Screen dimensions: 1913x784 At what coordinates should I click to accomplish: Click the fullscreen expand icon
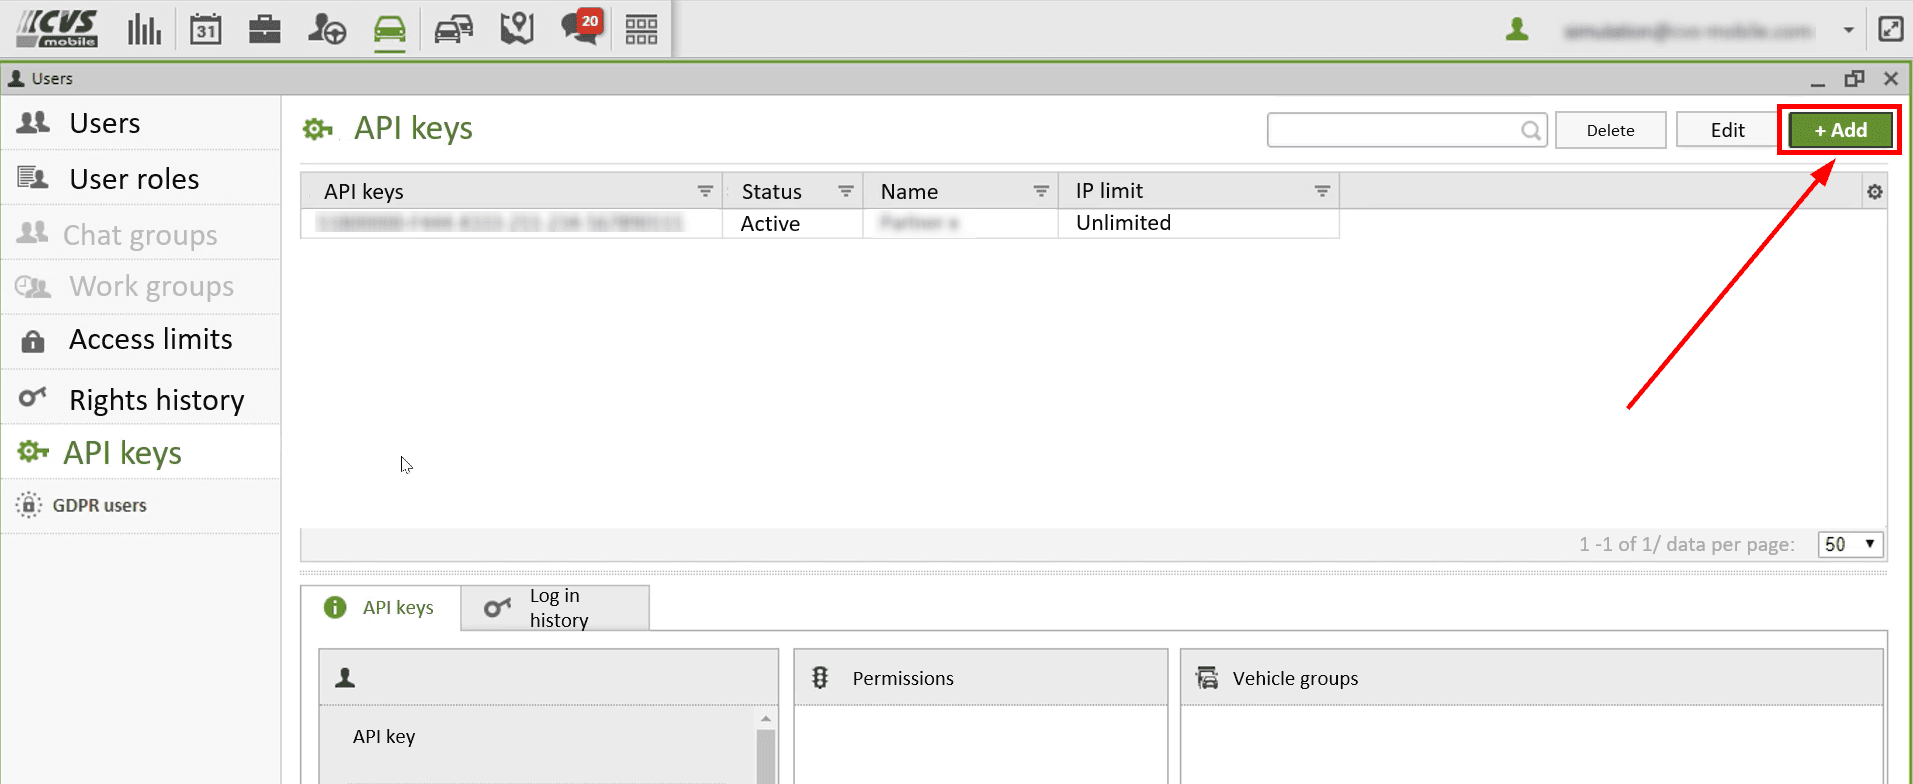(x=1890, y=29)
